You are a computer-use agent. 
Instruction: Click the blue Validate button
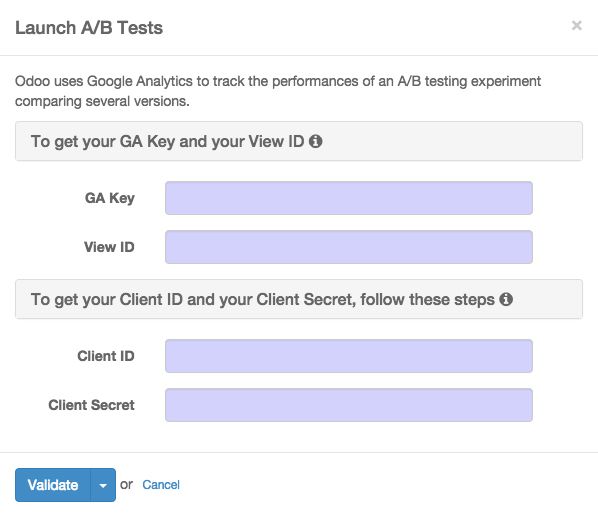pos(53,485)
